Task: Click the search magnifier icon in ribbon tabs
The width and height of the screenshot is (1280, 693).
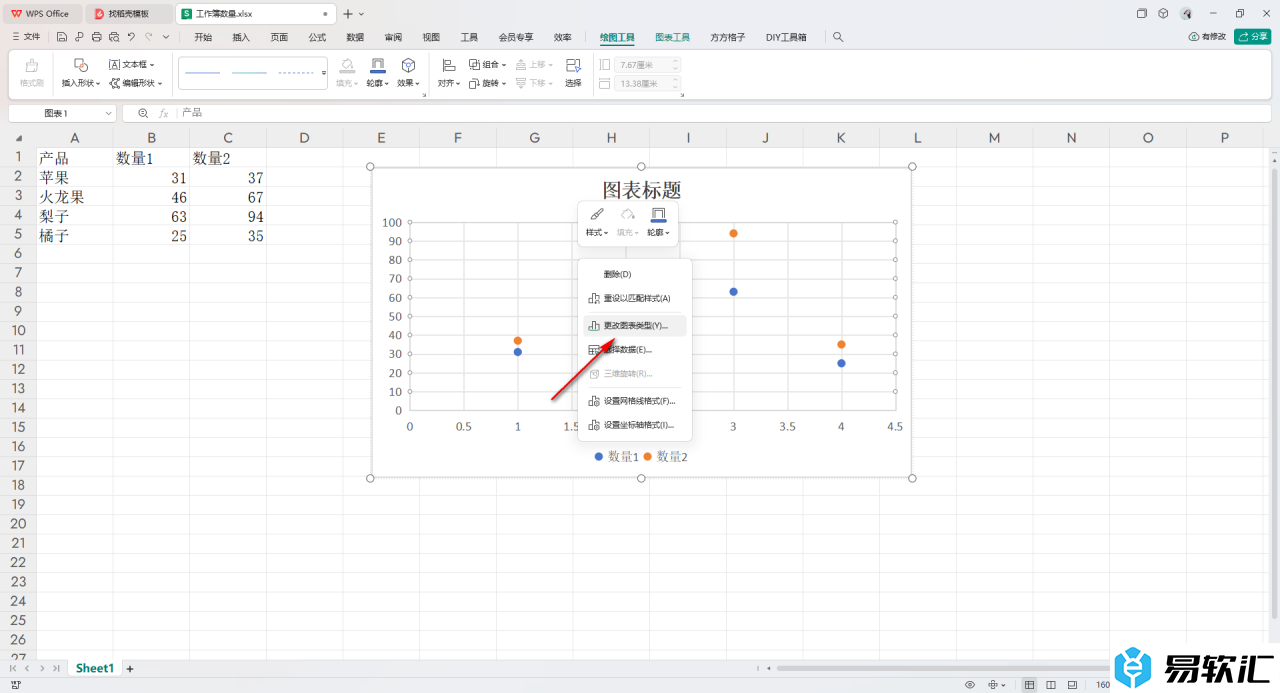Action: click(x=838, y=37)
